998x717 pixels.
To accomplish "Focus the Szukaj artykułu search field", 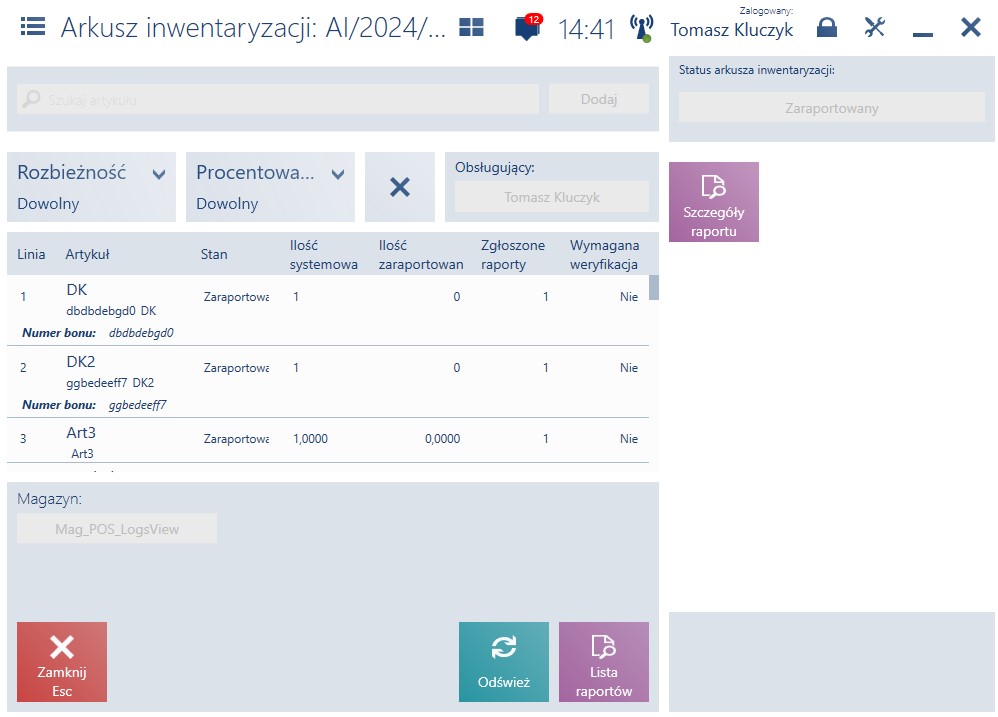I will click(278, 99).
